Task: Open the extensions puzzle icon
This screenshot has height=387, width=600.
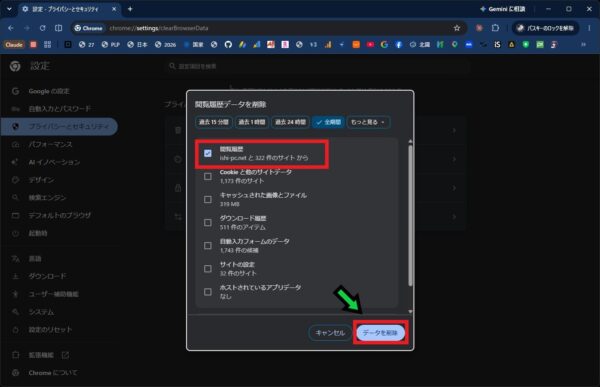Action: coord(495,28)
